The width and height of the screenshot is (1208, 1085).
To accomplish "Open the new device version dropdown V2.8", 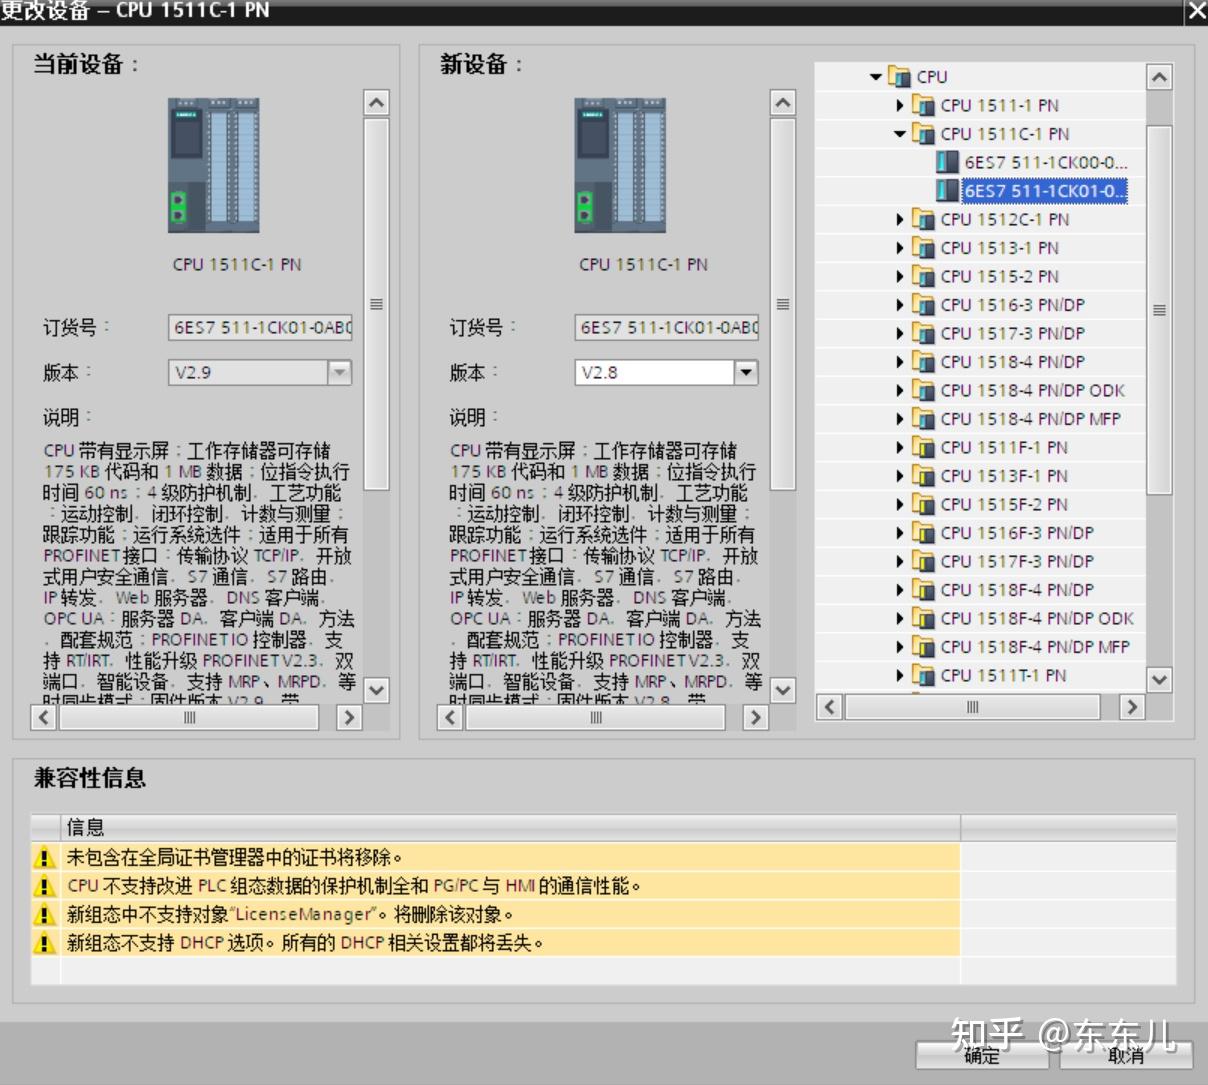I will [746, 373].
